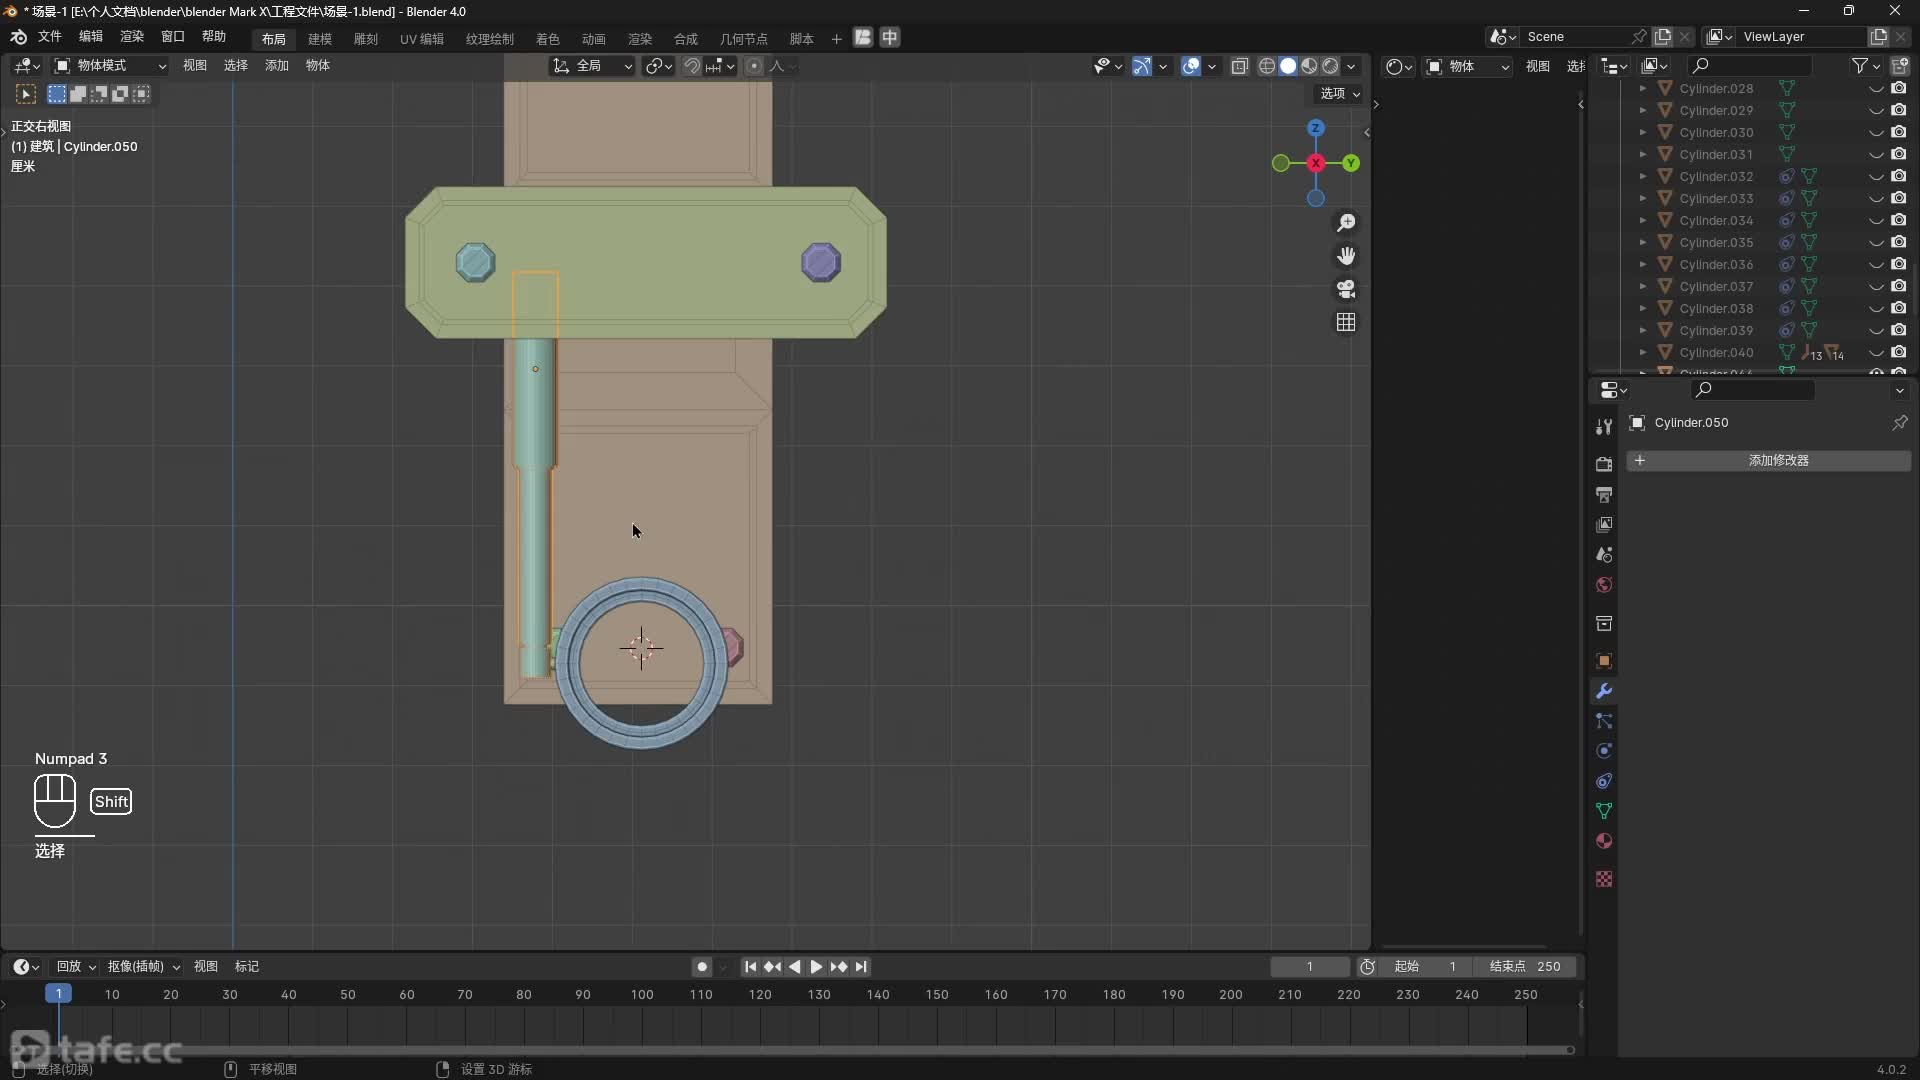1920x1080 pixels.
Task: Switch to solid shading mode
Action: [1288, 66]
